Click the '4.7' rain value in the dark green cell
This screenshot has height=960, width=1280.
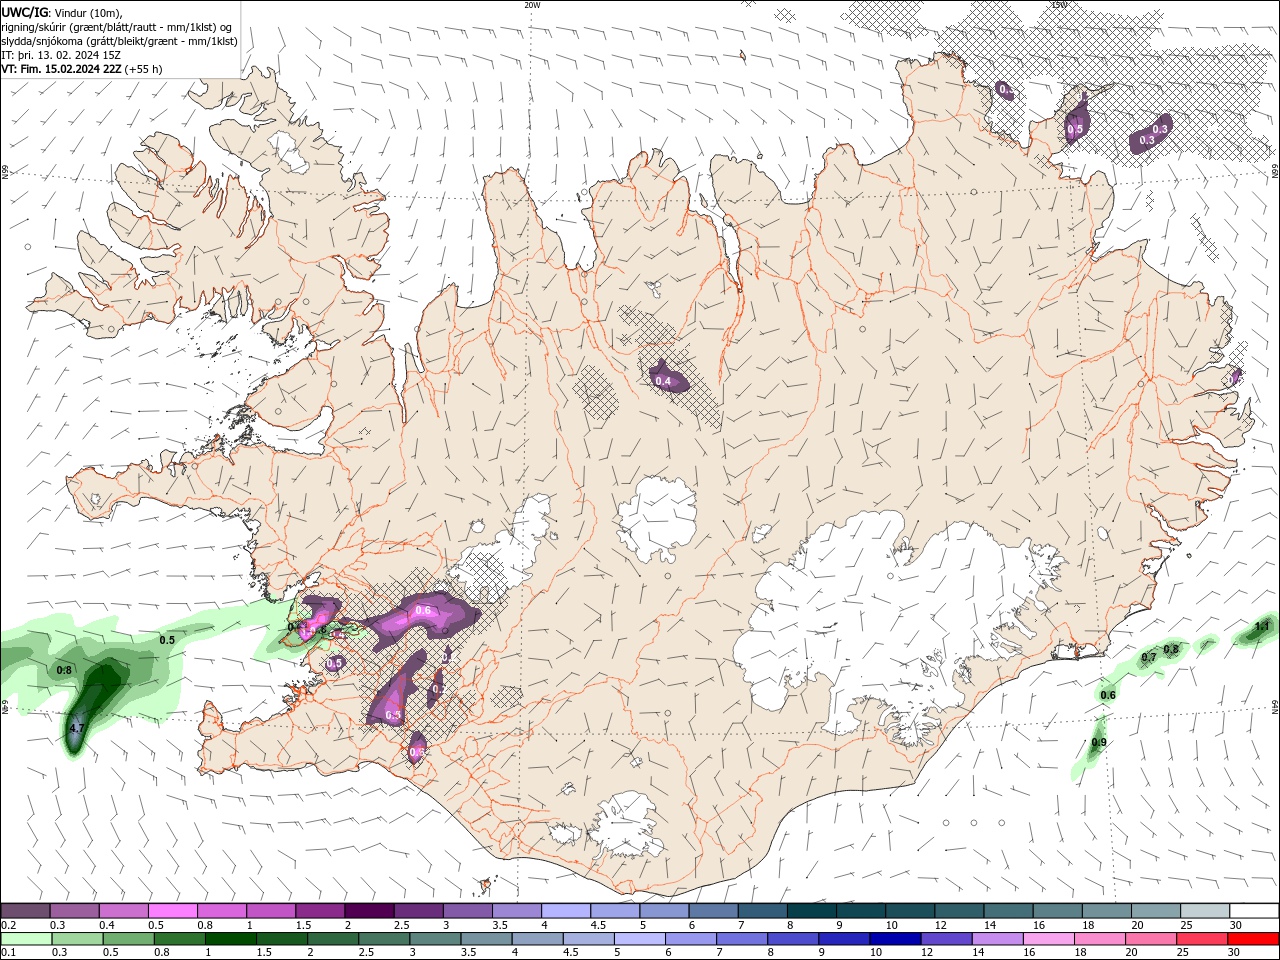click(77, 729)
